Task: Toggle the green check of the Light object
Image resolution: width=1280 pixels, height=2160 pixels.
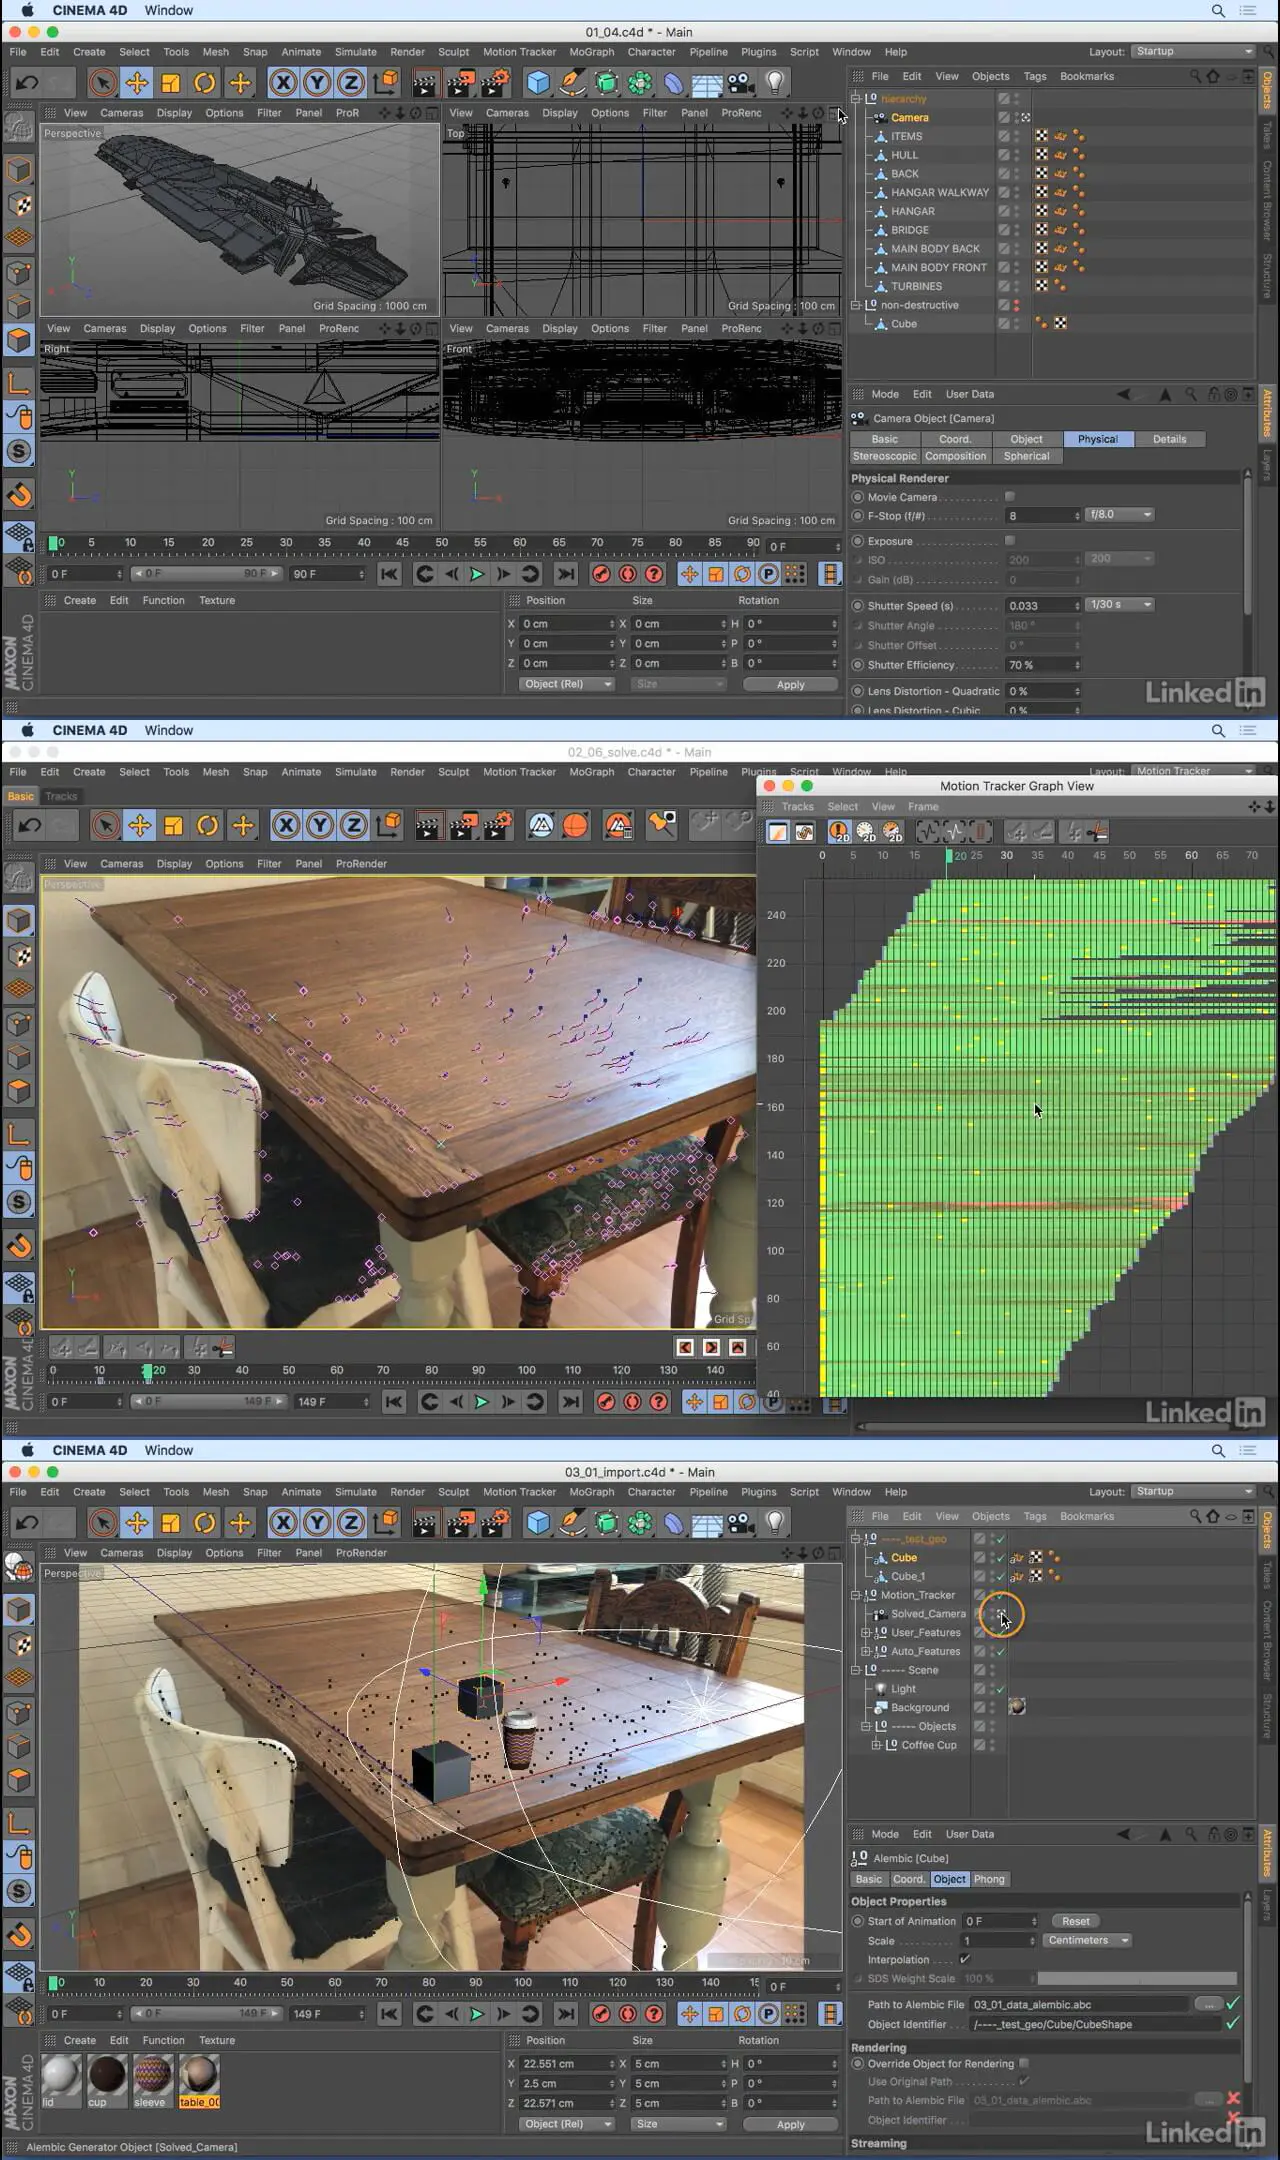Action: 1000,1689
